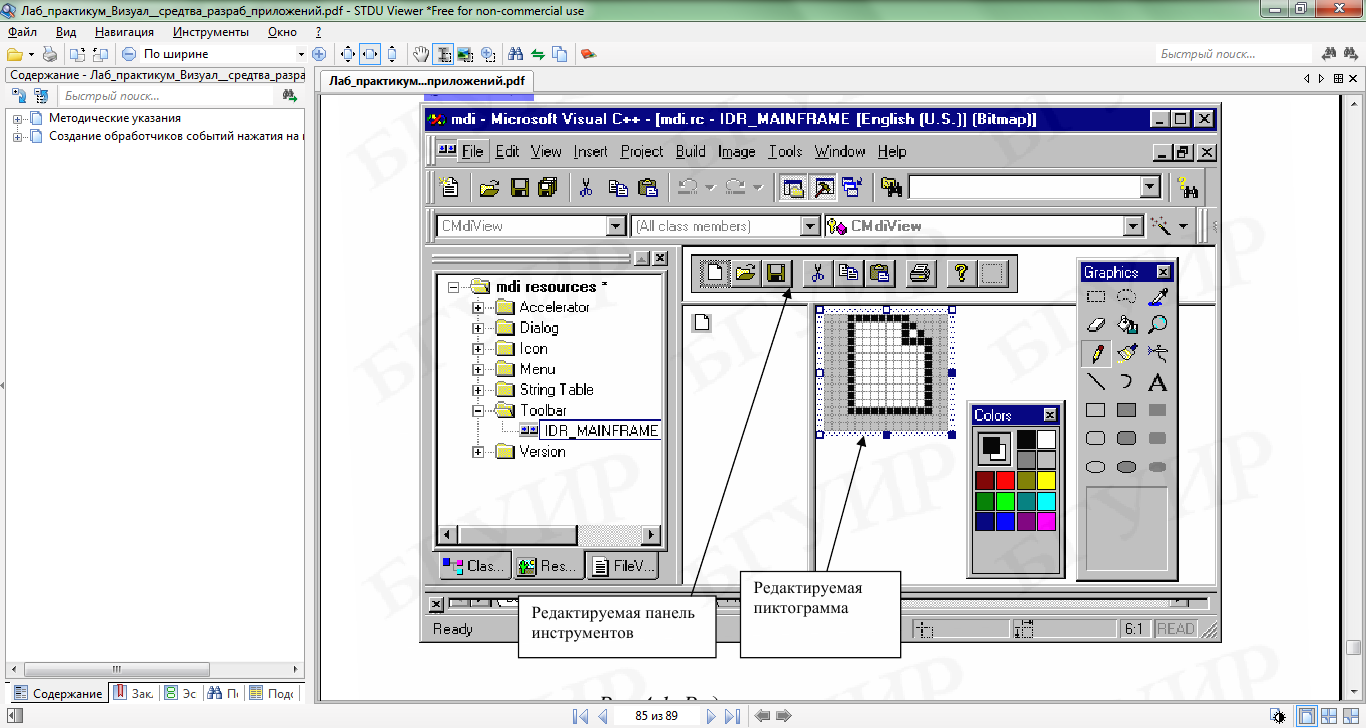Show the tab list grid button
Screen dimensions: 1366x728
click(1338, 78)
